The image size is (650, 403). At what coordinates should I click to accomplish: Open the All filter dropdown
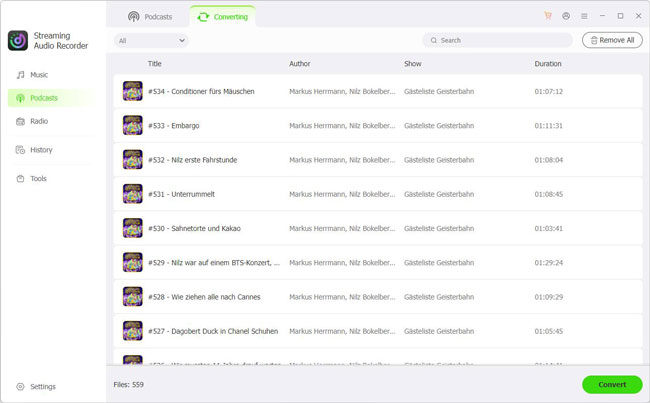151,41
